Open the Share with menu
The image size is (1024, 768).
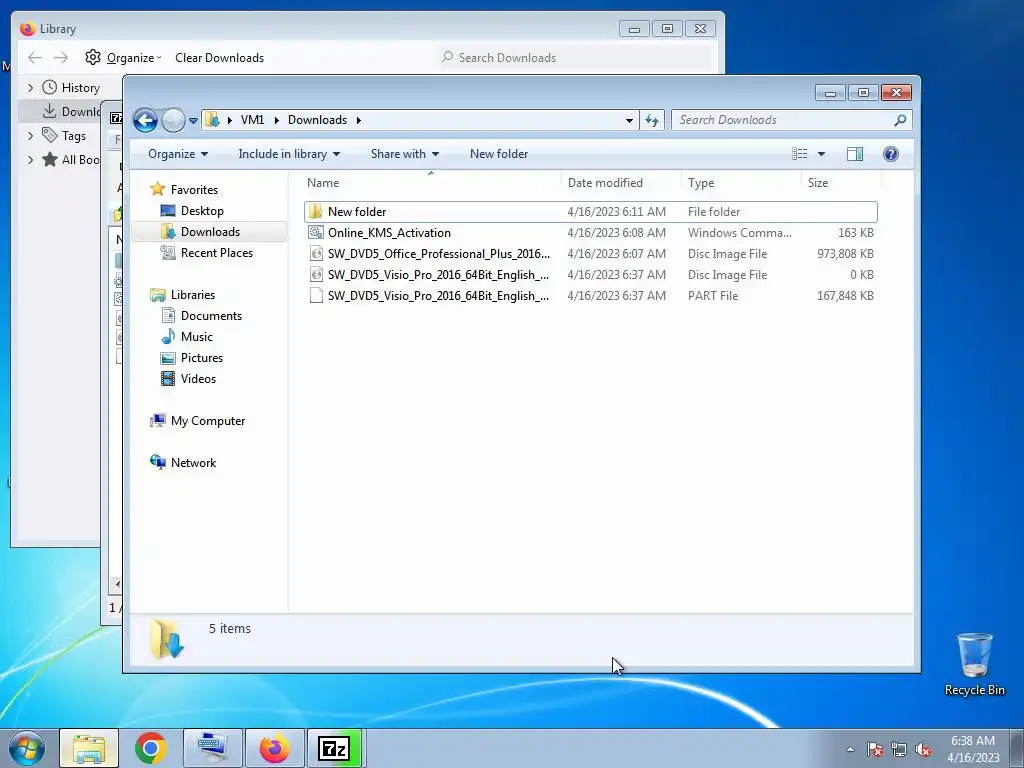coord(404,154)
